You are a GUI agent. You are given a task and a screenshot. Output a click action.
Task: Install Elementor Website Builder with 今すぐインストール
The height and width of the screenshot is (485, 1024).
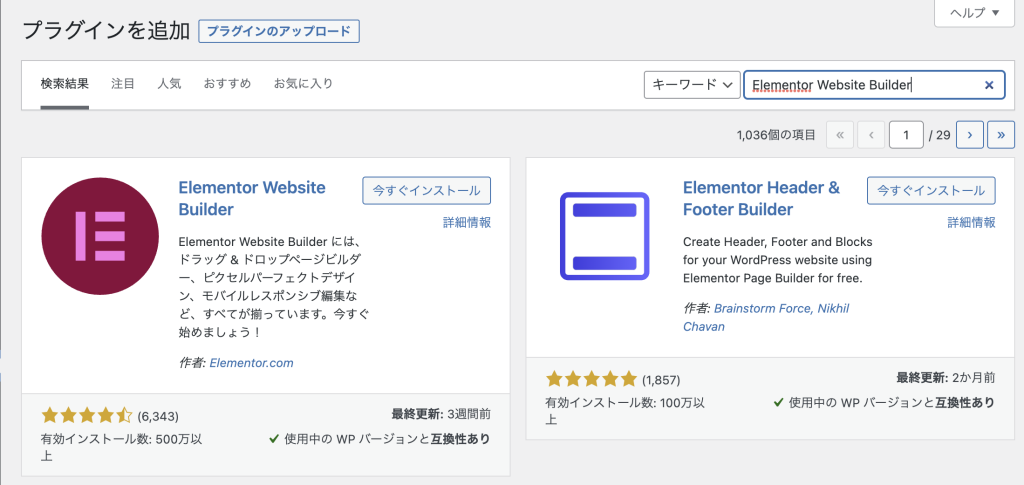(x=426, y=191)
